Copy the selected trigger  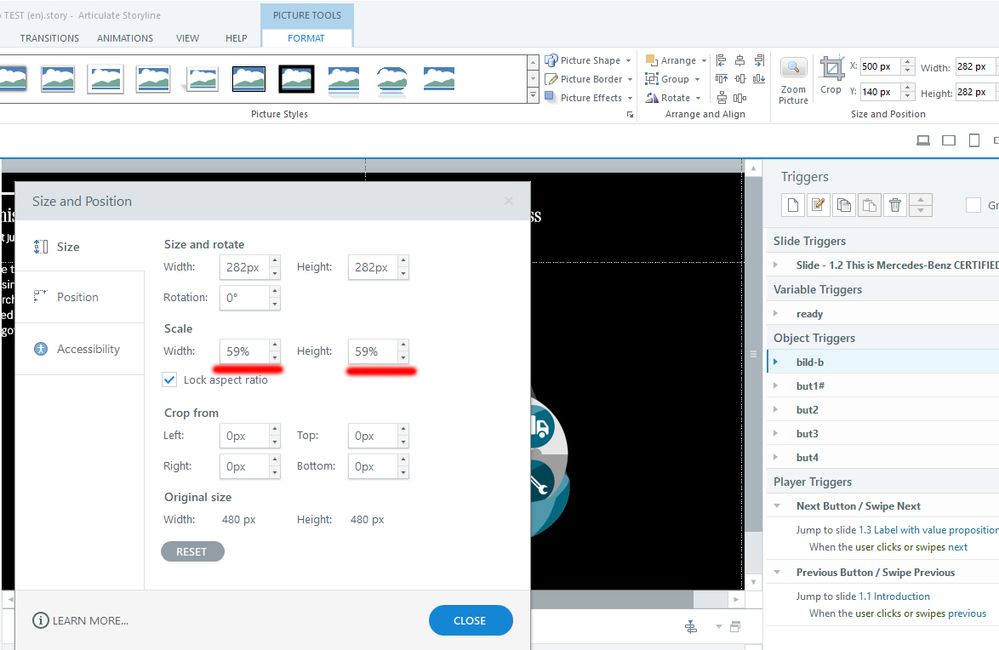click(844, 205)
